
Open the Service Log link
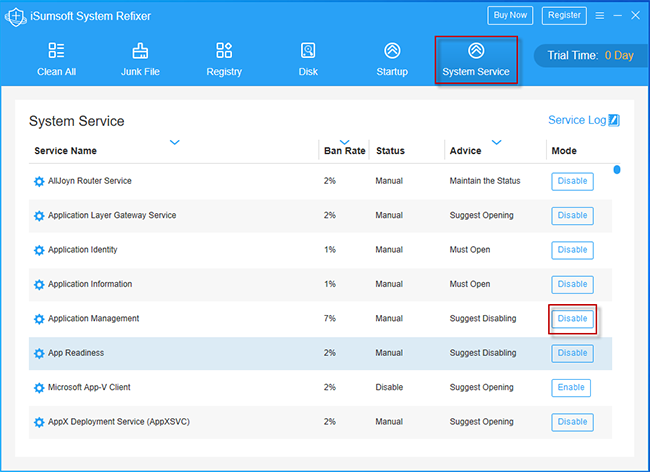tap(577, 120)
